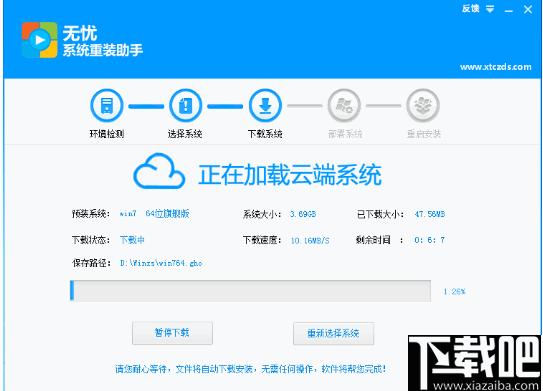Click the 无忧 app logo icon
This screenshot has height=391, width=543.
click(x=39, y=40)
